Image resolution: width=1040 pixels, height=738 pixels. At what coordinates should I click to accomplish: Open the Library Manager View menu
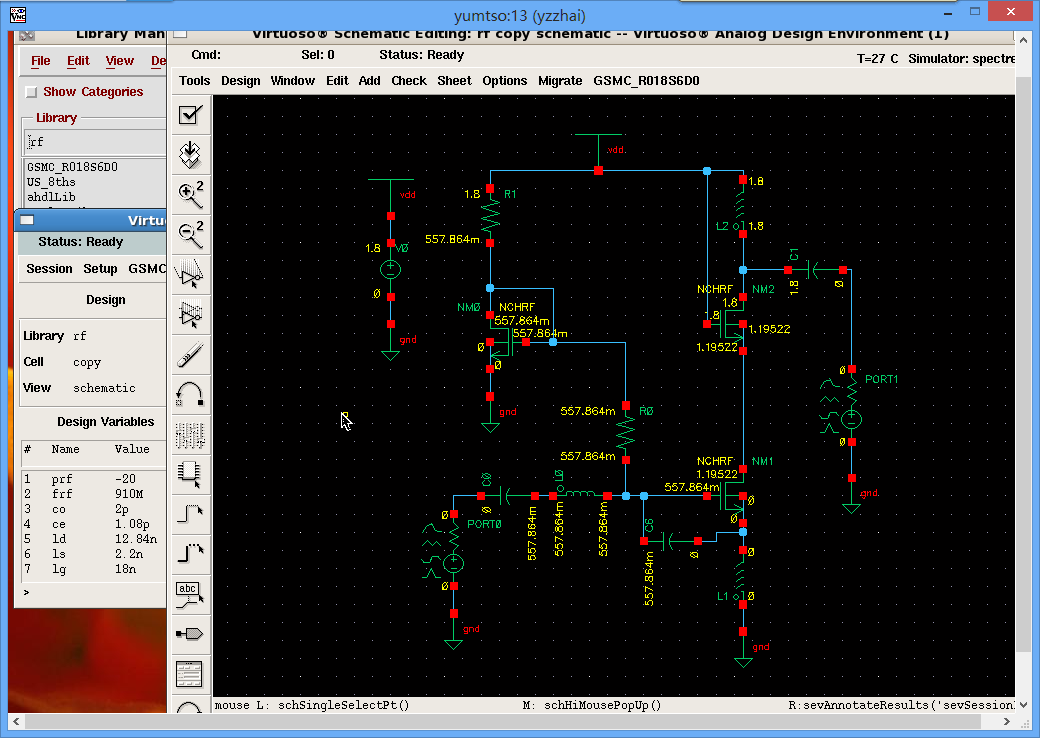click(119, 61)
